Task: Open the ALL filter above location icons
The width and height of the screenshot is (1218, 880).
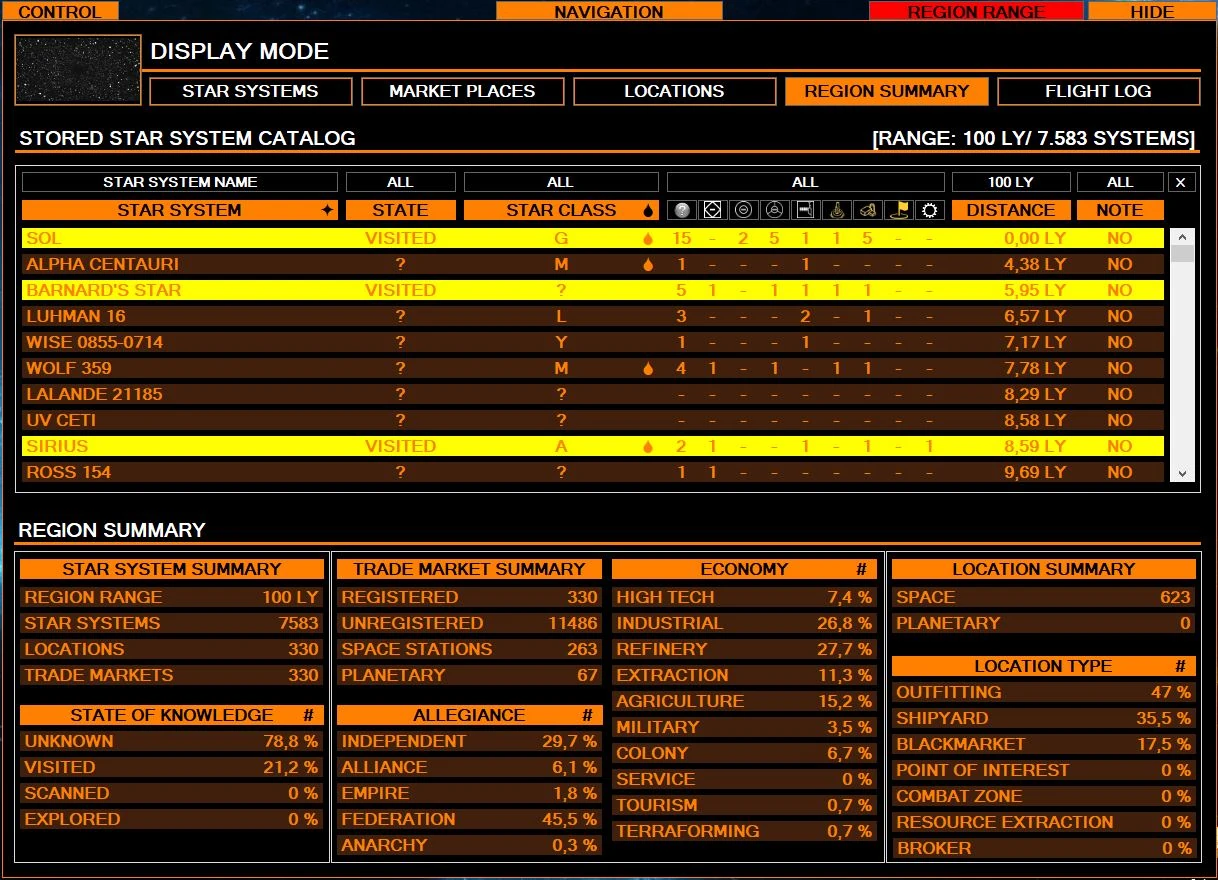Action: point(805,182)
